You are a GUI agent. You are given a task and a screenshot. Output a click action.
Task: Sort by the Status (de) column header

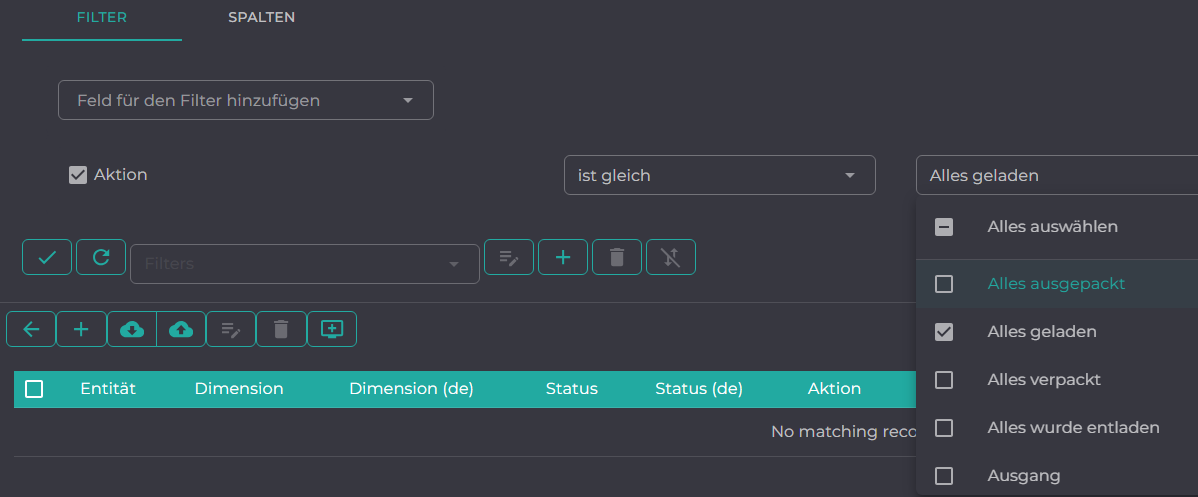[x=699, y=388]
